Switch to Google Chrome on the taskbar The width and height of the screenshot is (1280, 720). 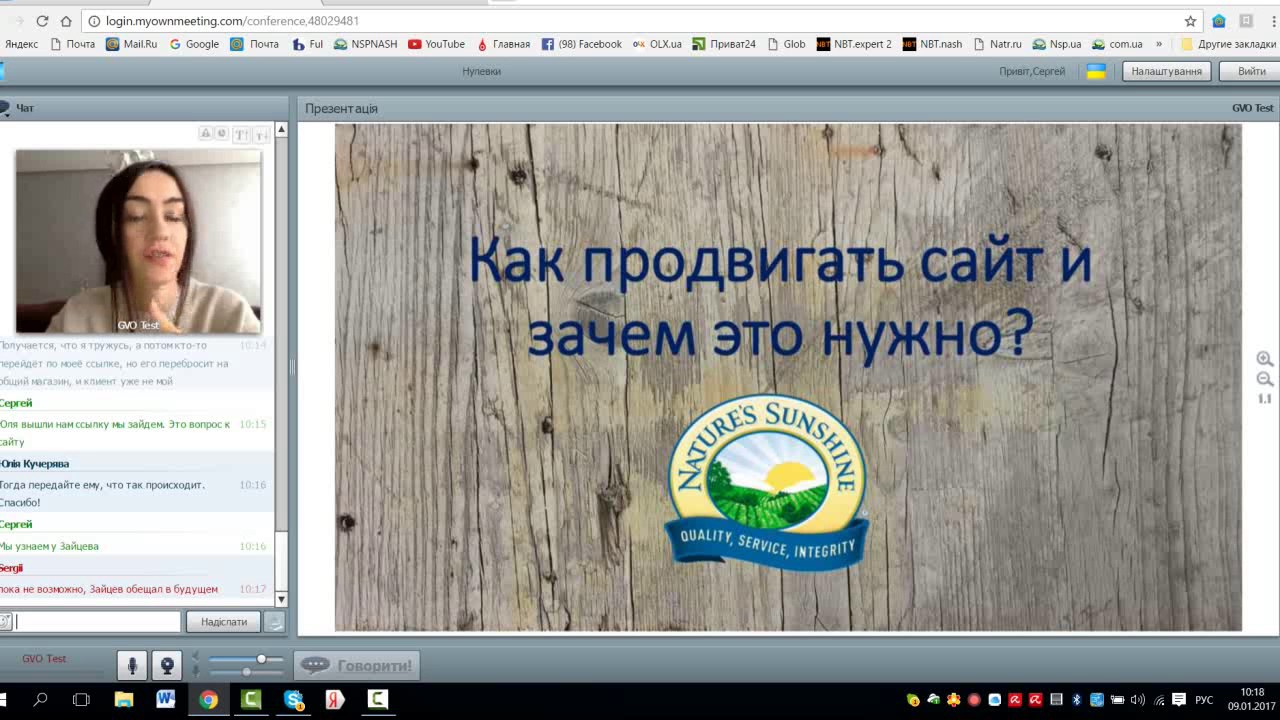(208, 700)
